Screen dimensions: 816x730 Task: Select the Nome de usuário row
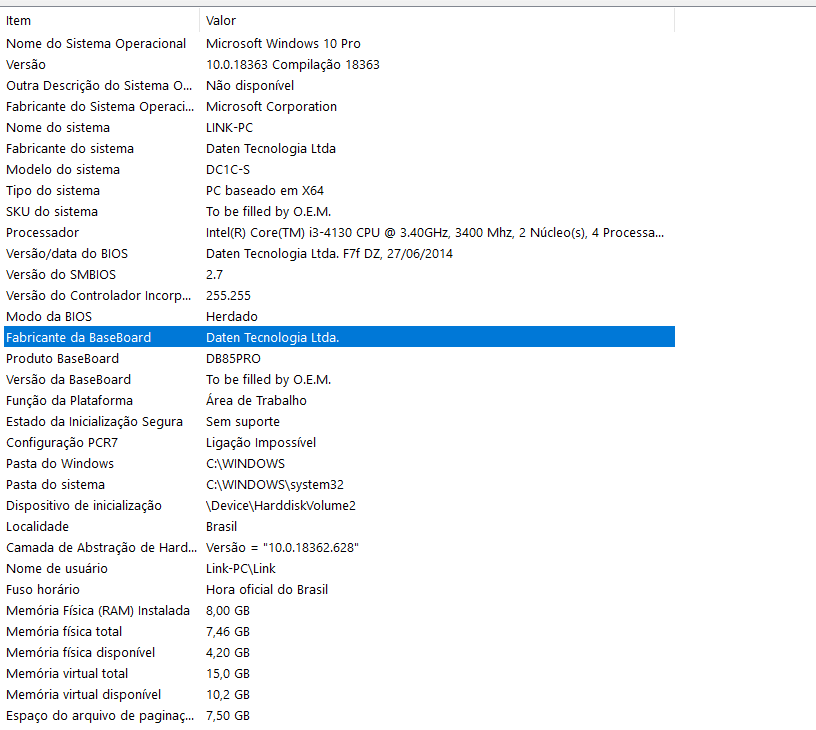click(339, 568)
